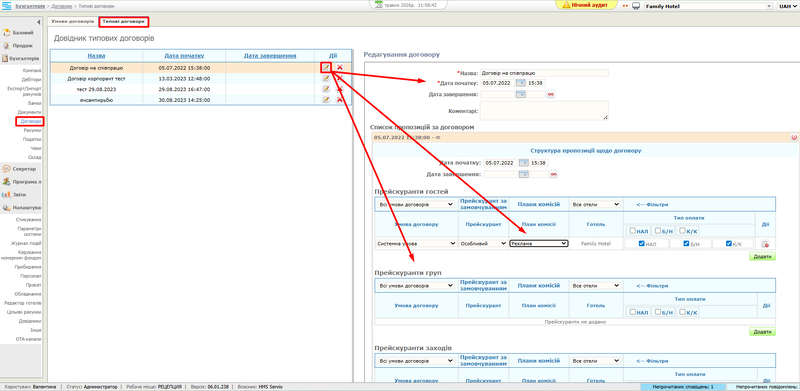Open guest pricelists 'Все отели' filter dropdown

[x=596, y=204]
